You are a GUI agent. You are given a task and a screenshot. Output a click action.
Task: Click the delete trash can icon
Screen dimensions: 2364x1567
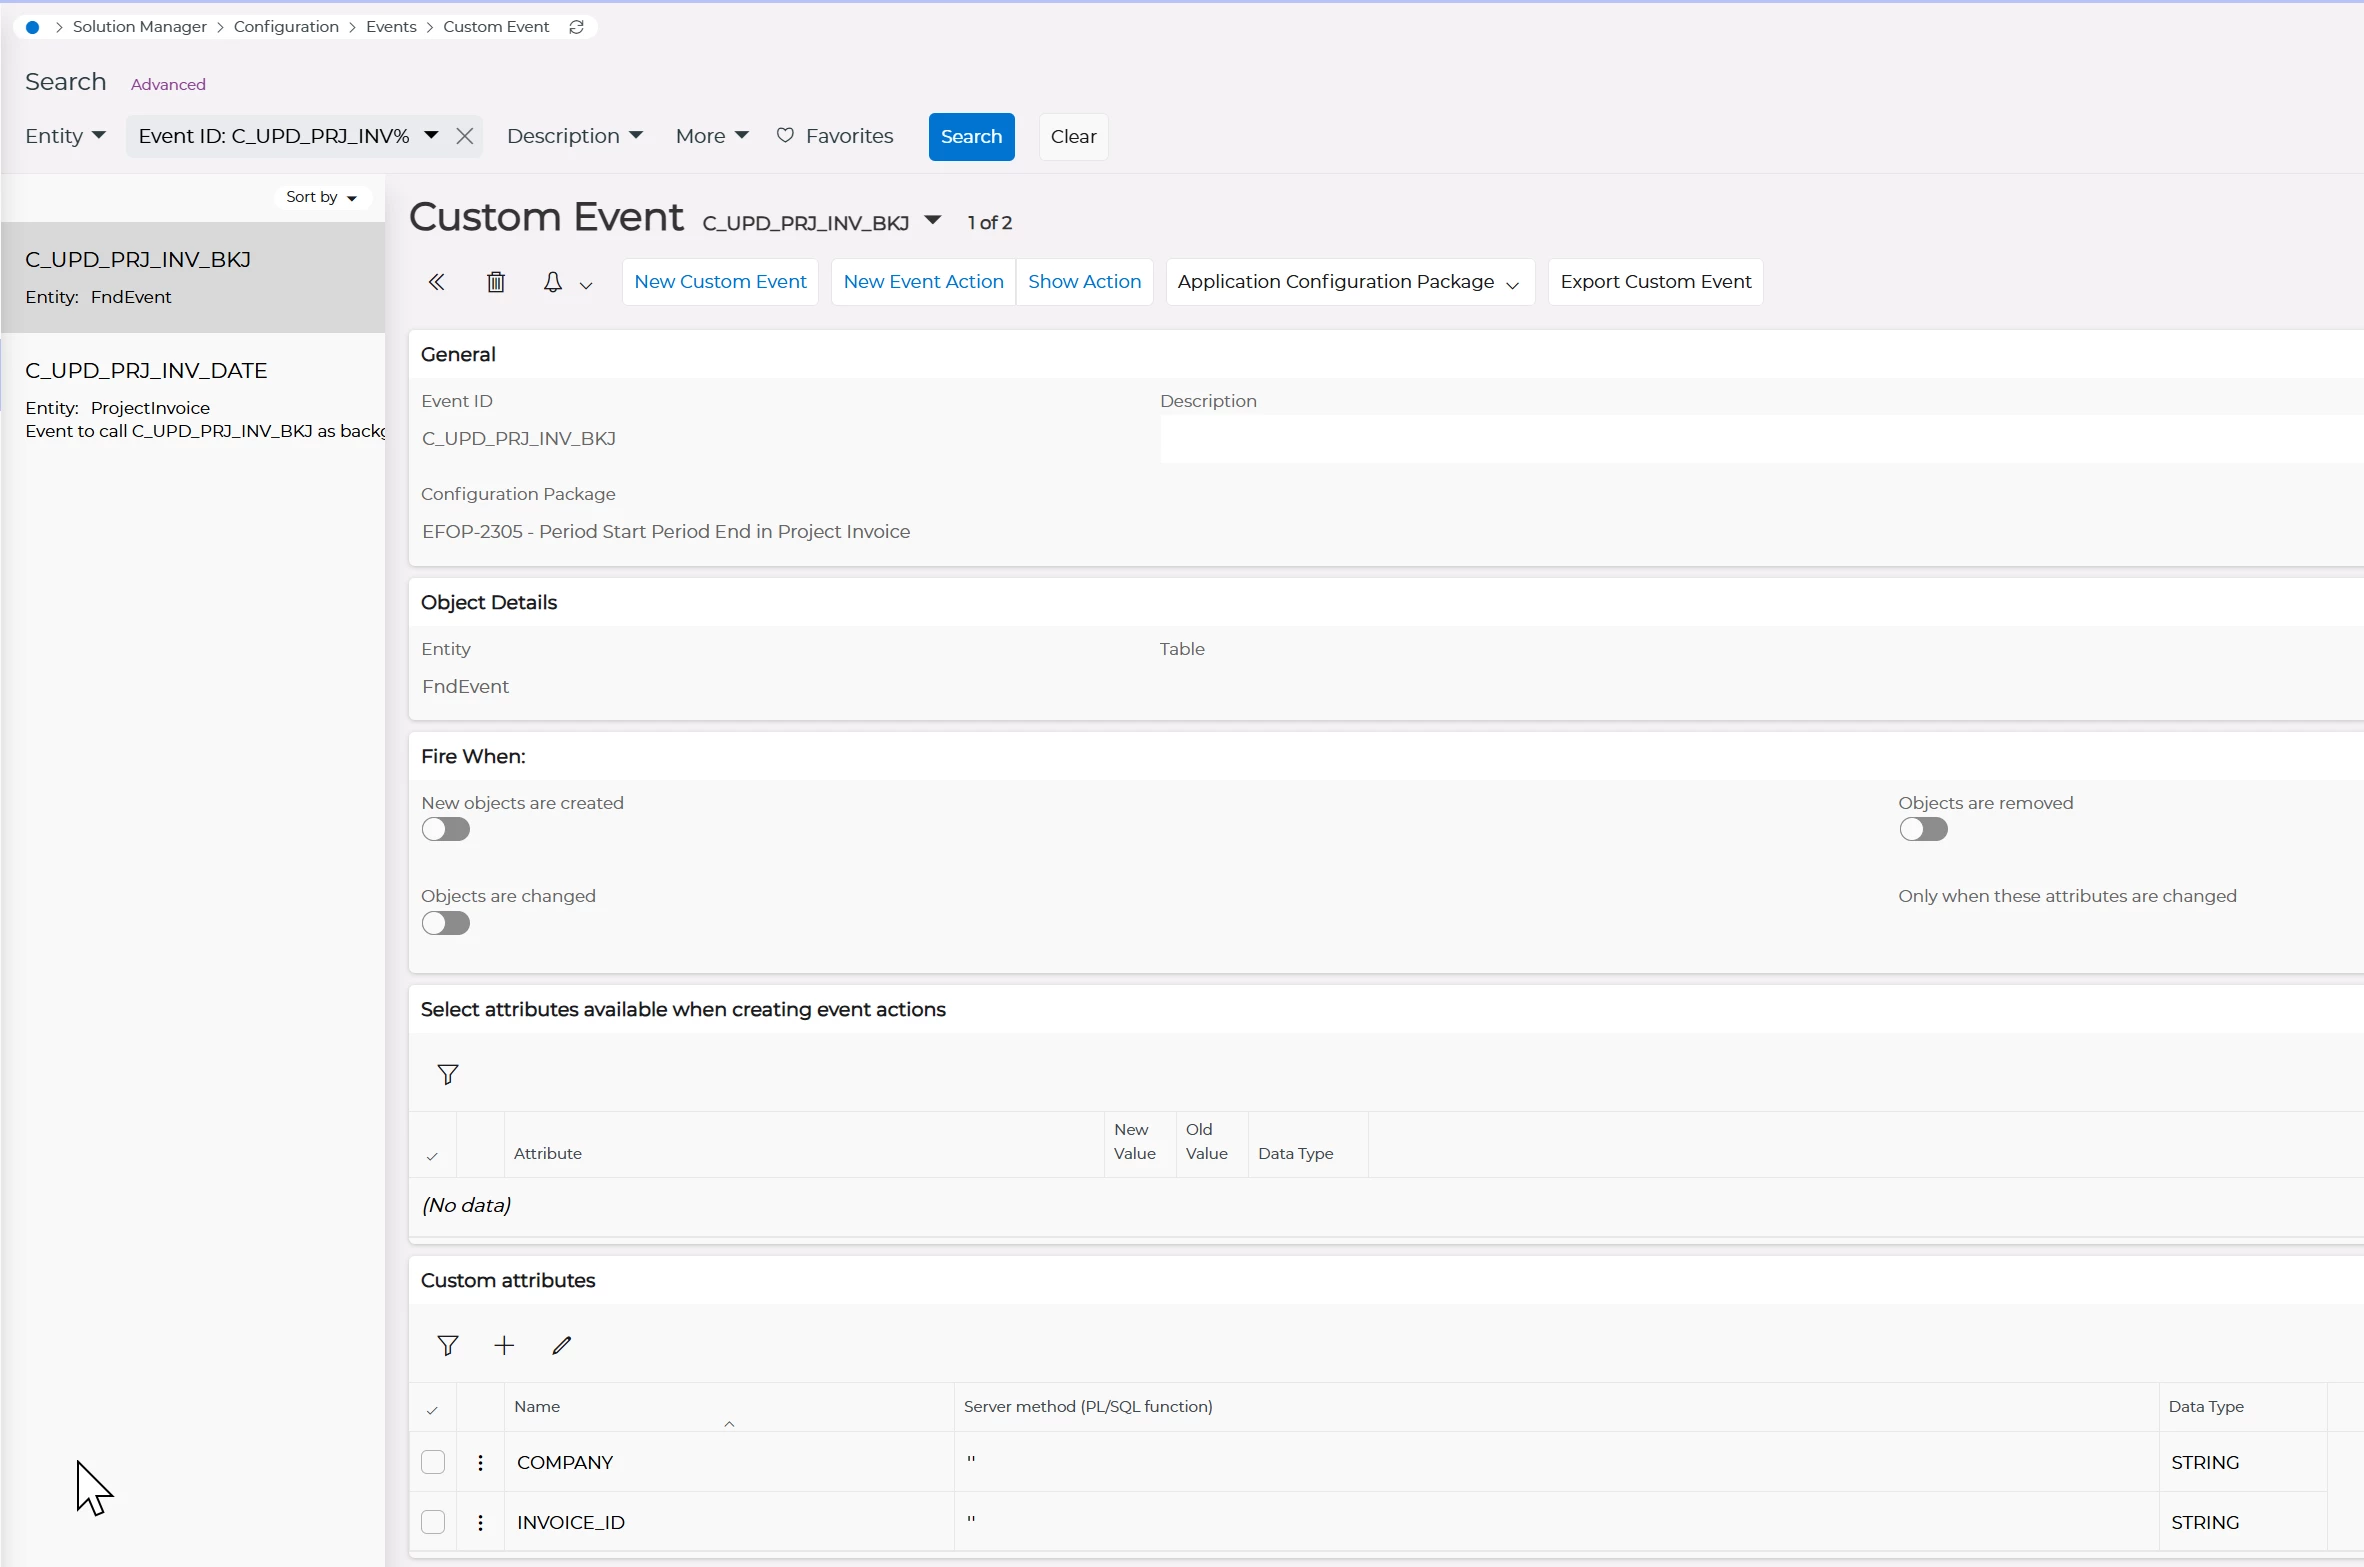495,282
